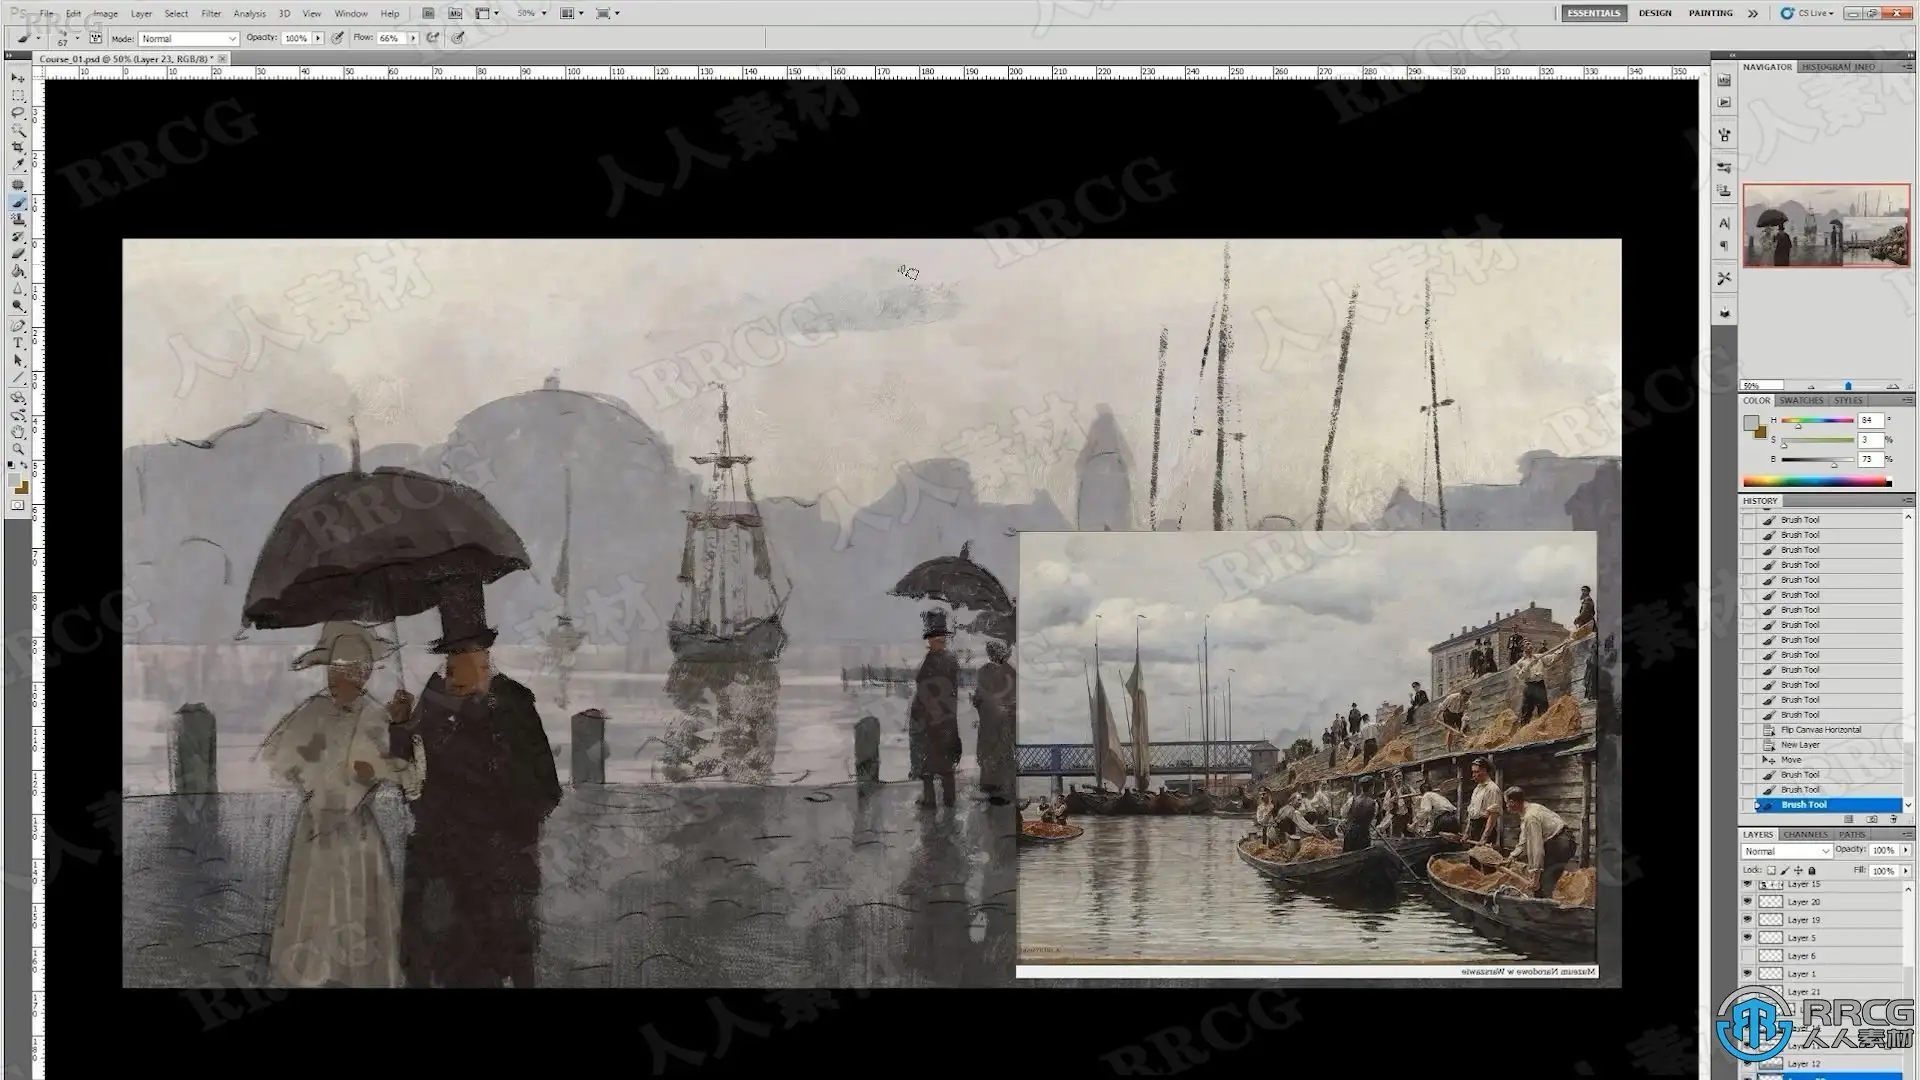This screenshot has height=1080, width=1920.
Task: Click Flip Canvas Horizontal history state
Action: (x=1820, y=730)
